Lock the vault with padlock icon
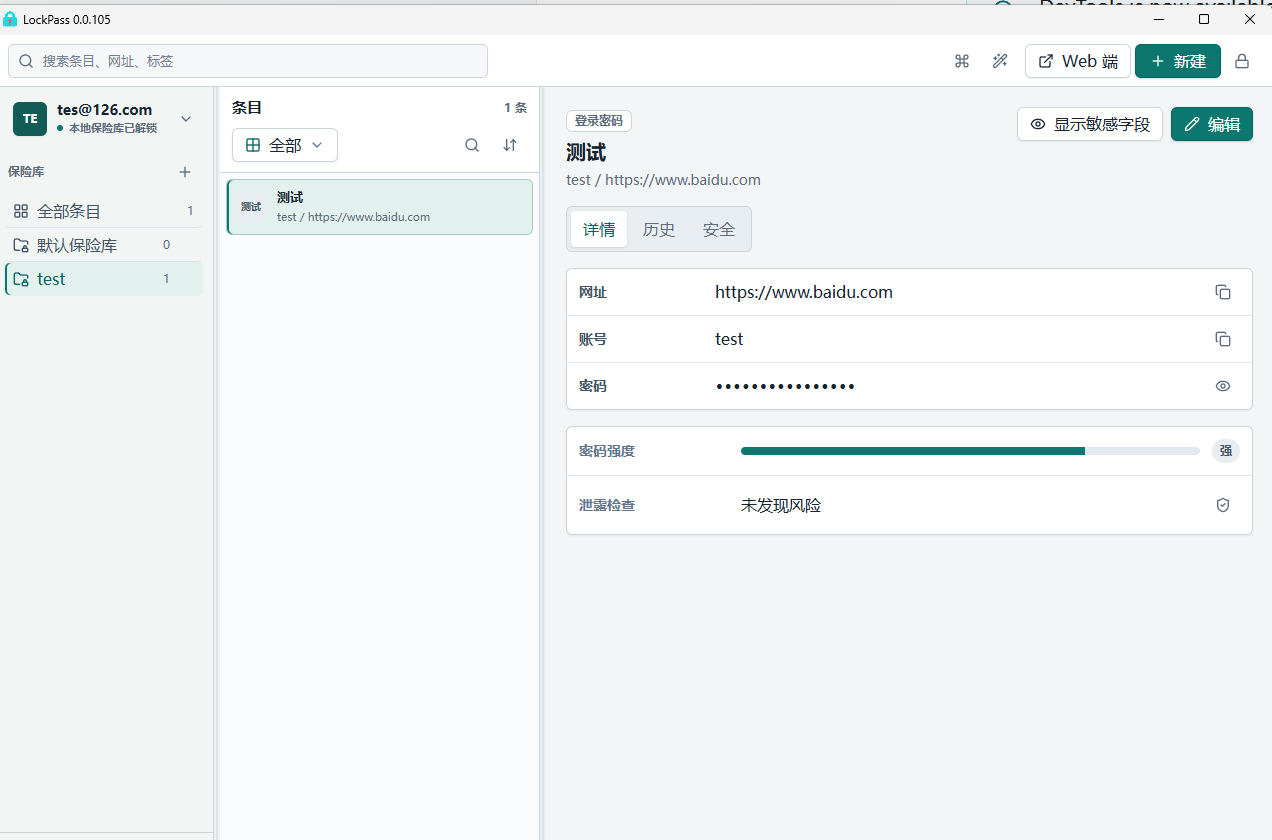The height and width of the screenshot is (840, 1272). 1242,61
